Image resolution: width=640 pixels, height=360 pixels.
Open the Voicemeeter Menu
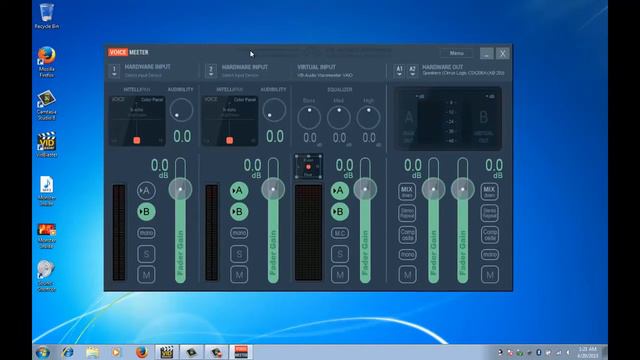[456, 53]
